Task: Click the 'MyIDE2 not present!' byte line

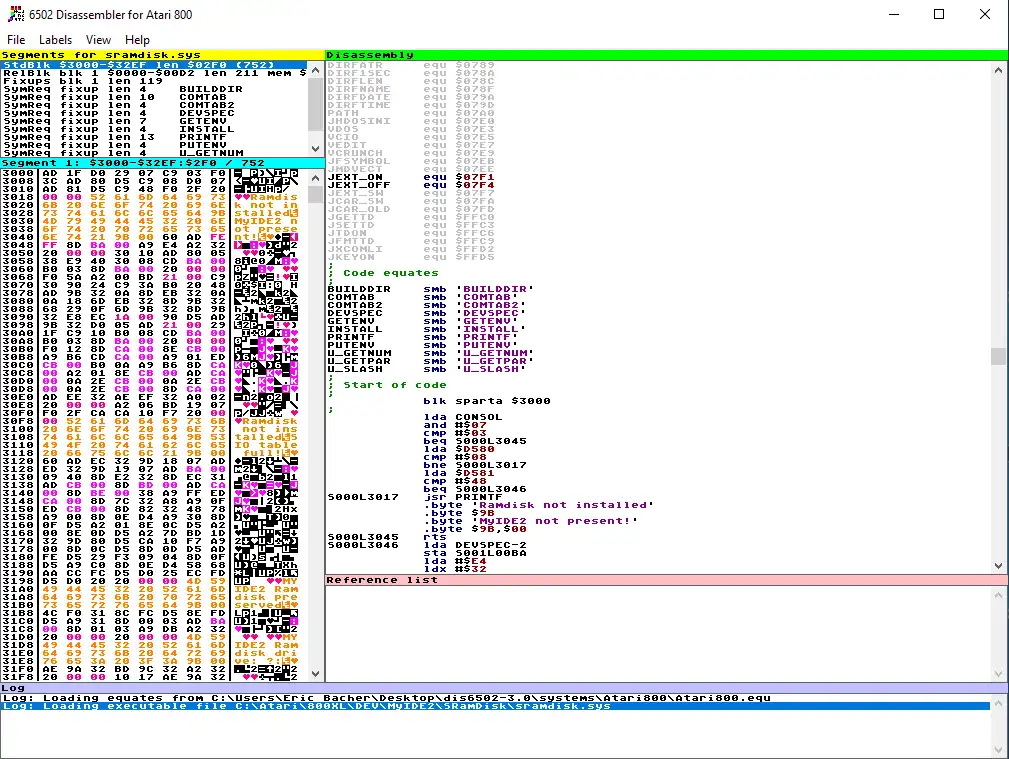Action: point(530,521)
